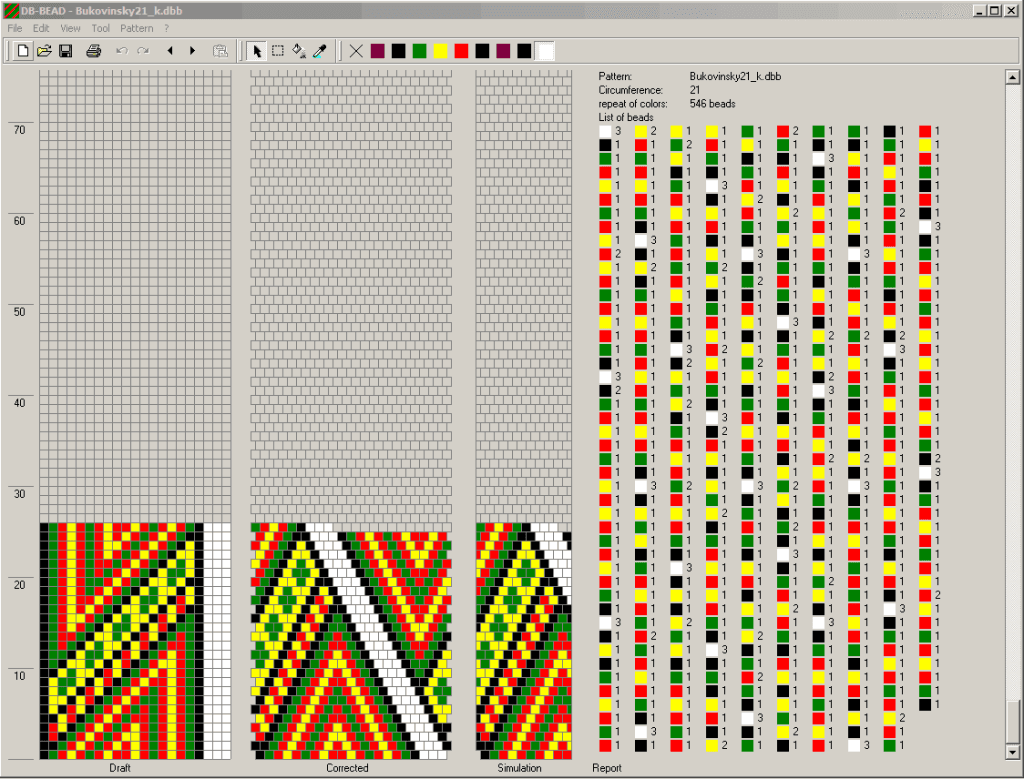
Task: Open the Pattern menu
Action: click(136, 28)
